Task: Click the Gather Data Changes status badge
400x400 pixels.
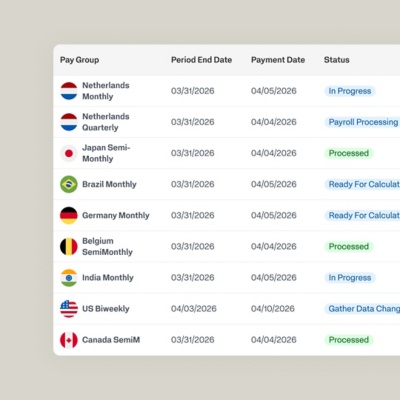Action: coord(362,309)
